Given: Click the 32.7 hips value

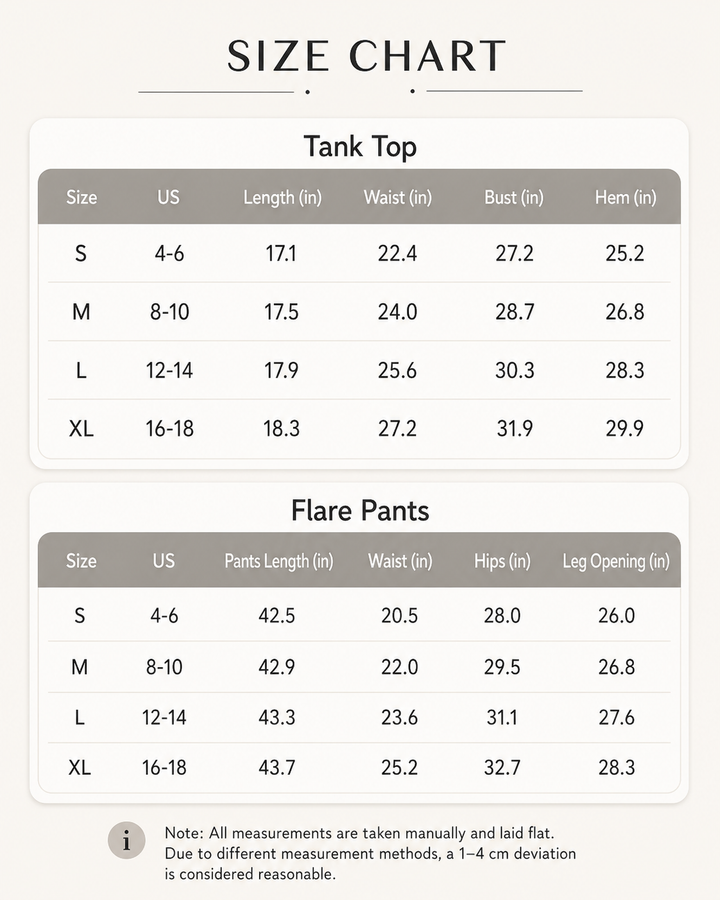Looking at the screenshot, I should [502, 767].
